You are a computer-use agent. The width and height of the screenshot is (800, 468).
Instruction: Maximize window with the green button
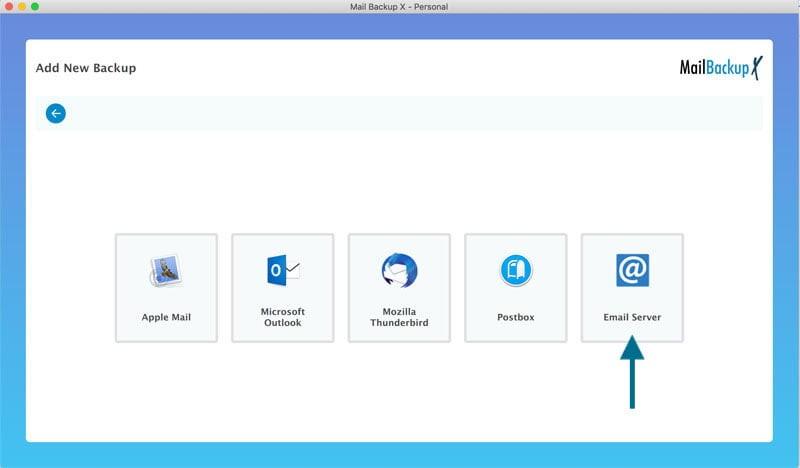tap(35, 7)
